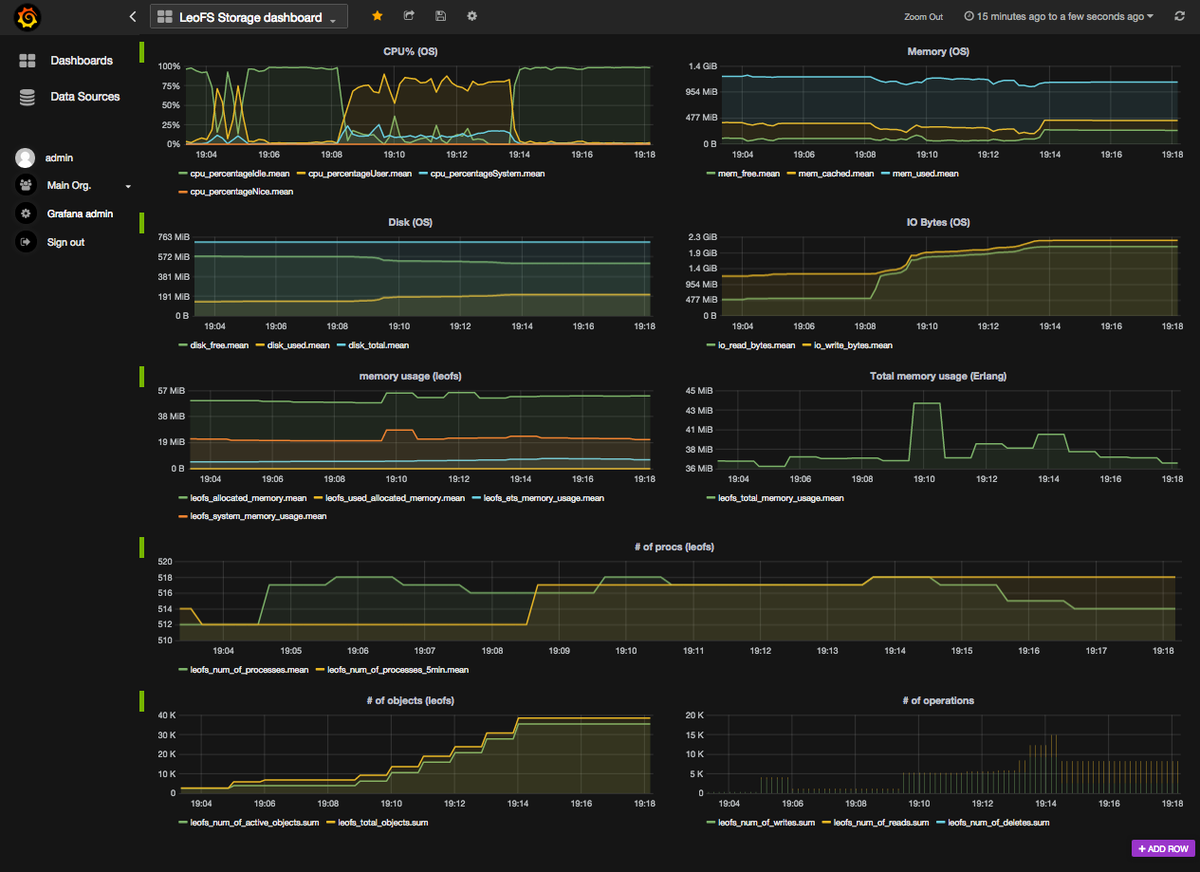Collapse the side menu with back arrow
The width and height of the screenshot is (1200, 872).
click(x=133, y=17)
